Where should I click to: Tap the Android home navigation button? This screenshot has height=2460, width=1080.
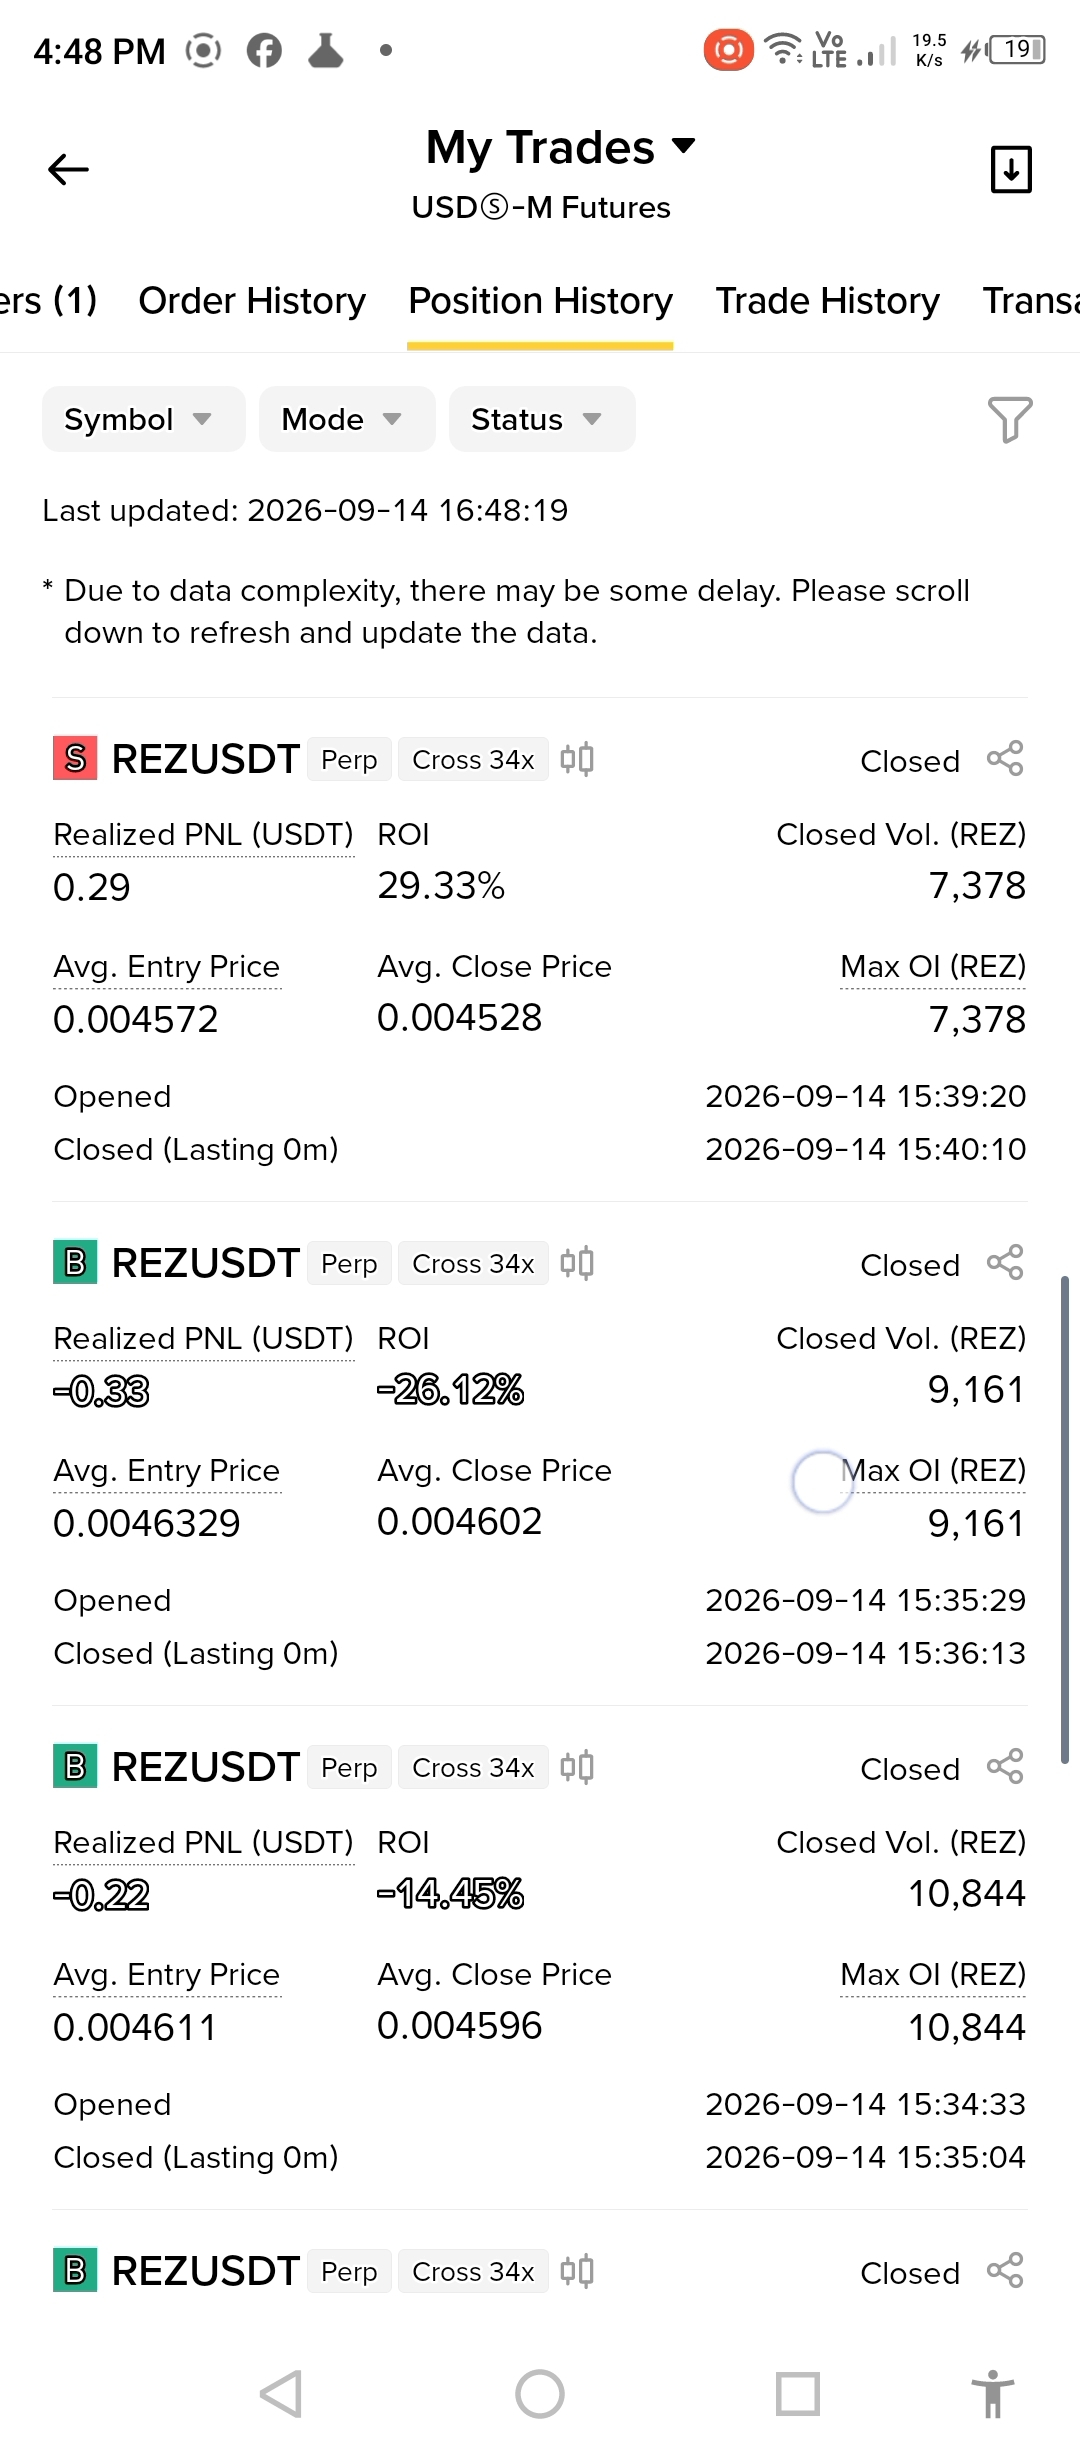coord(540,2394)
